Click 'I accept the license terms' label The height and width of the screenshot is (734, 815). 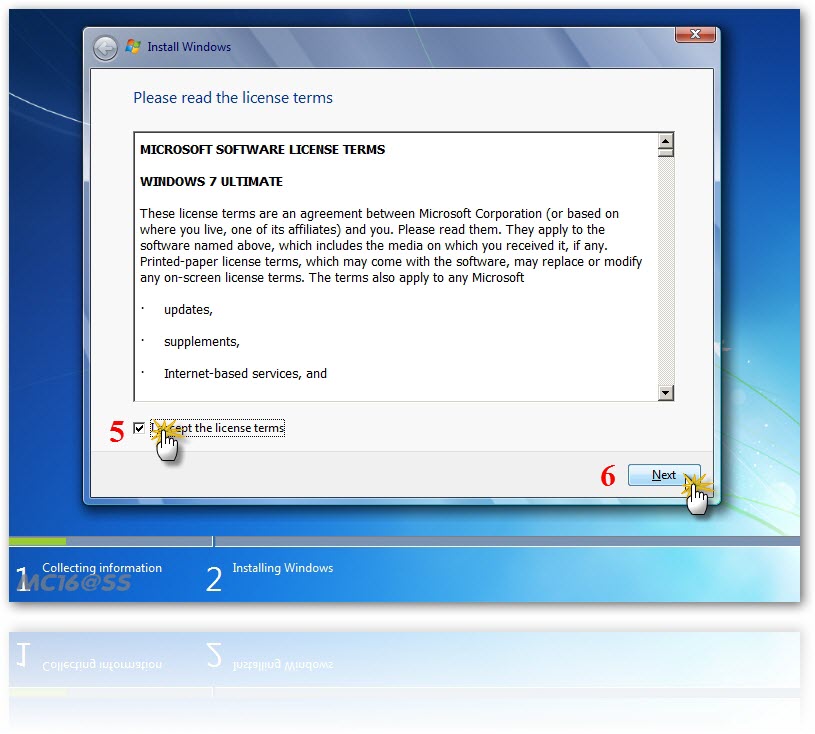[218, 428]
